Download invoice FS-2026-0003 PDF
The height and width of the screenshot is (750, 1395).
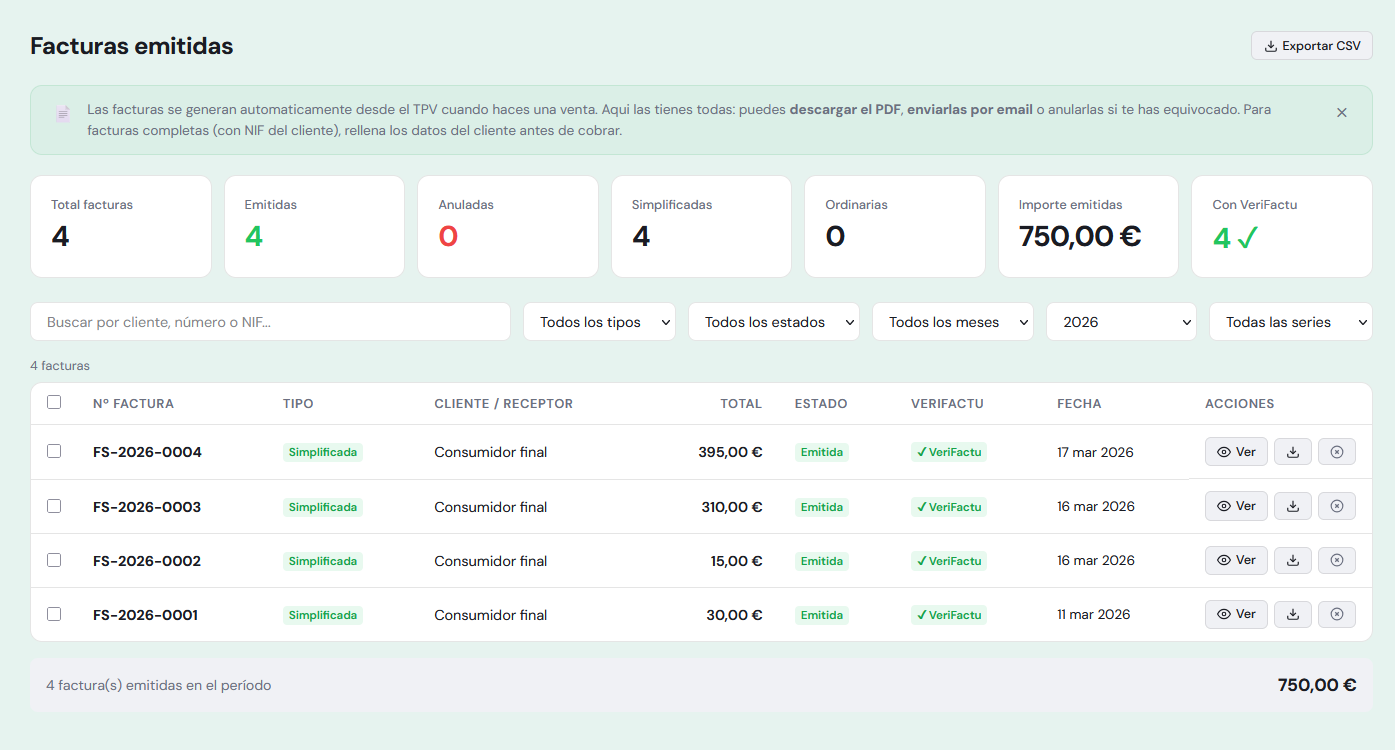coord(1293,506)
